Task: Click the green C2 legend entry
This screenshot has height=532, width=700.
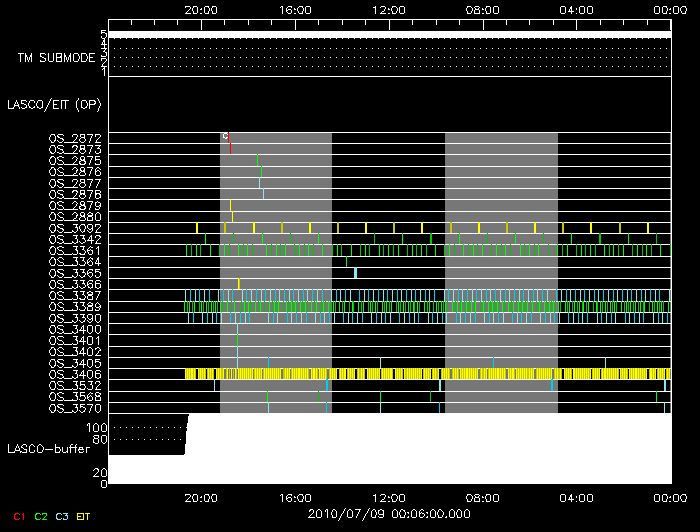Action: [41, 517]
